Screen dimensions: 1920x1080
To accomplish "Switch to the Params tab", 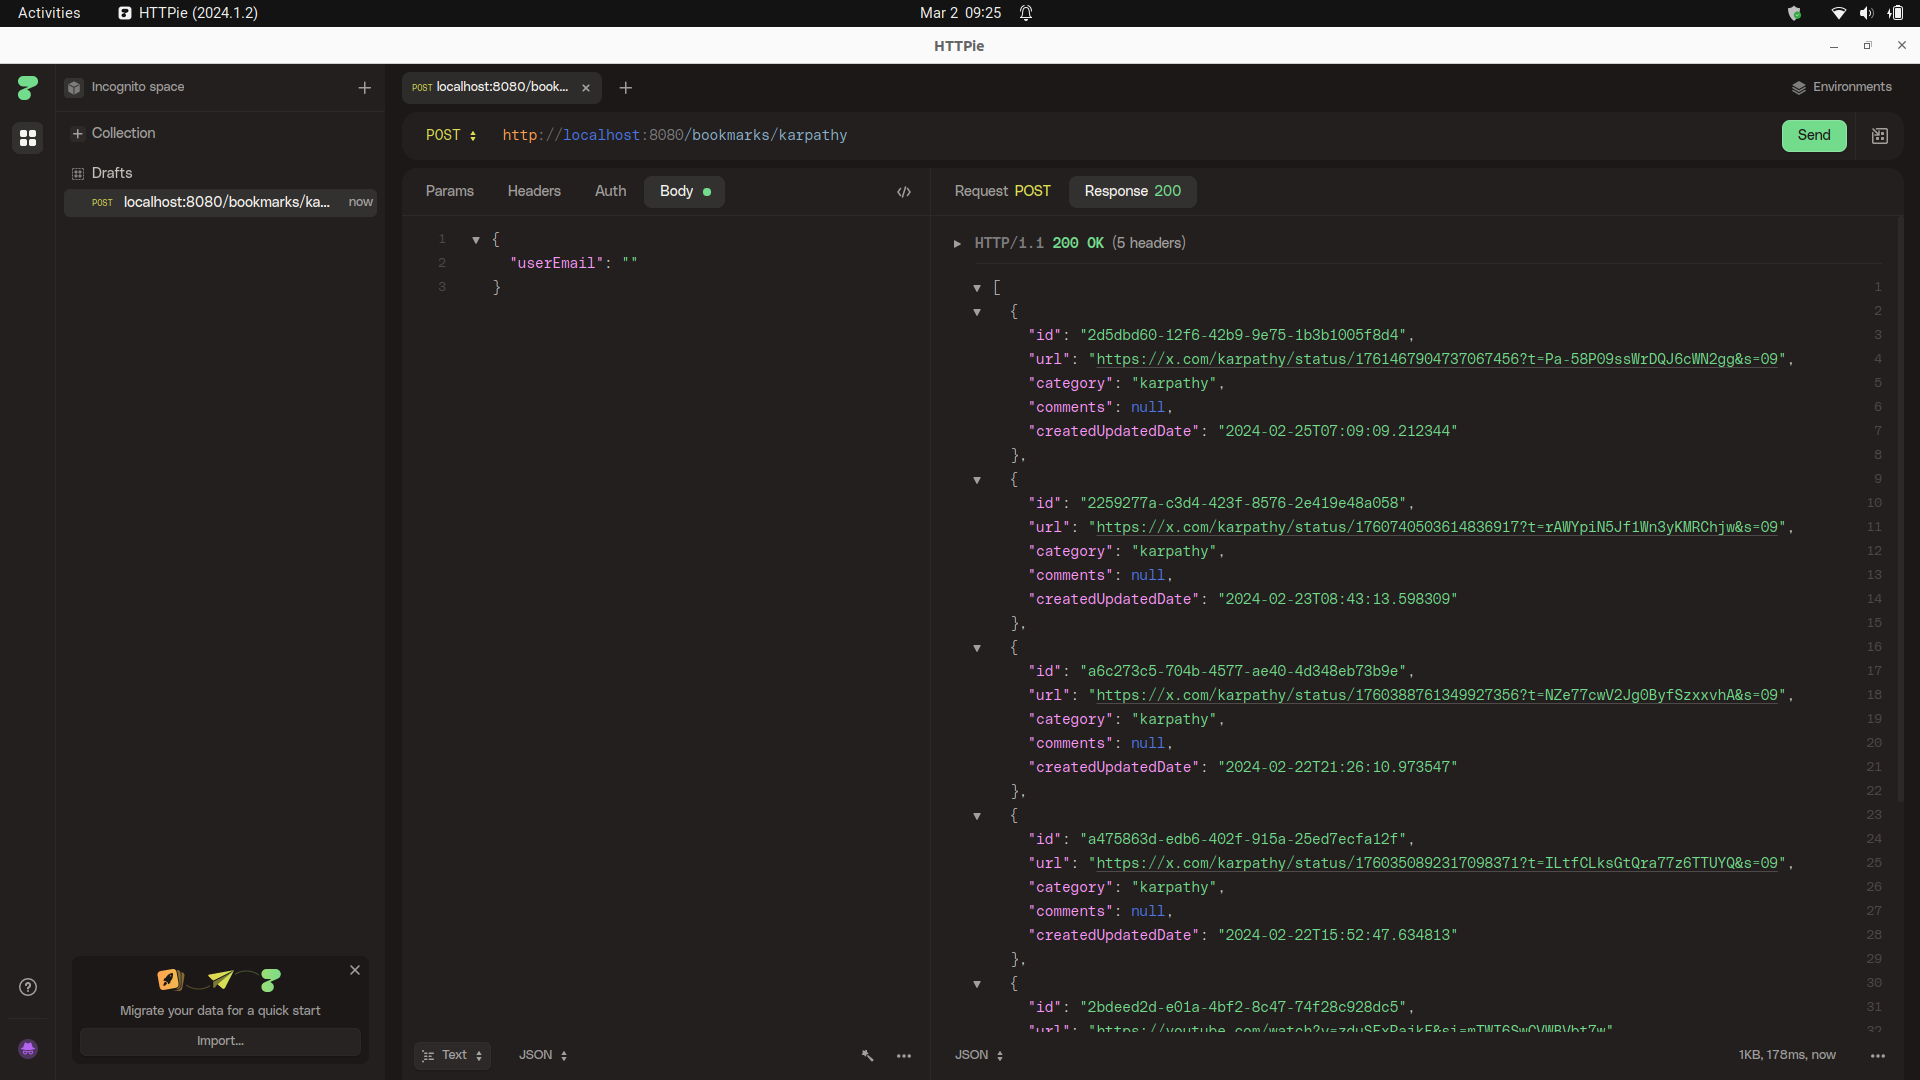I will 450,191.
